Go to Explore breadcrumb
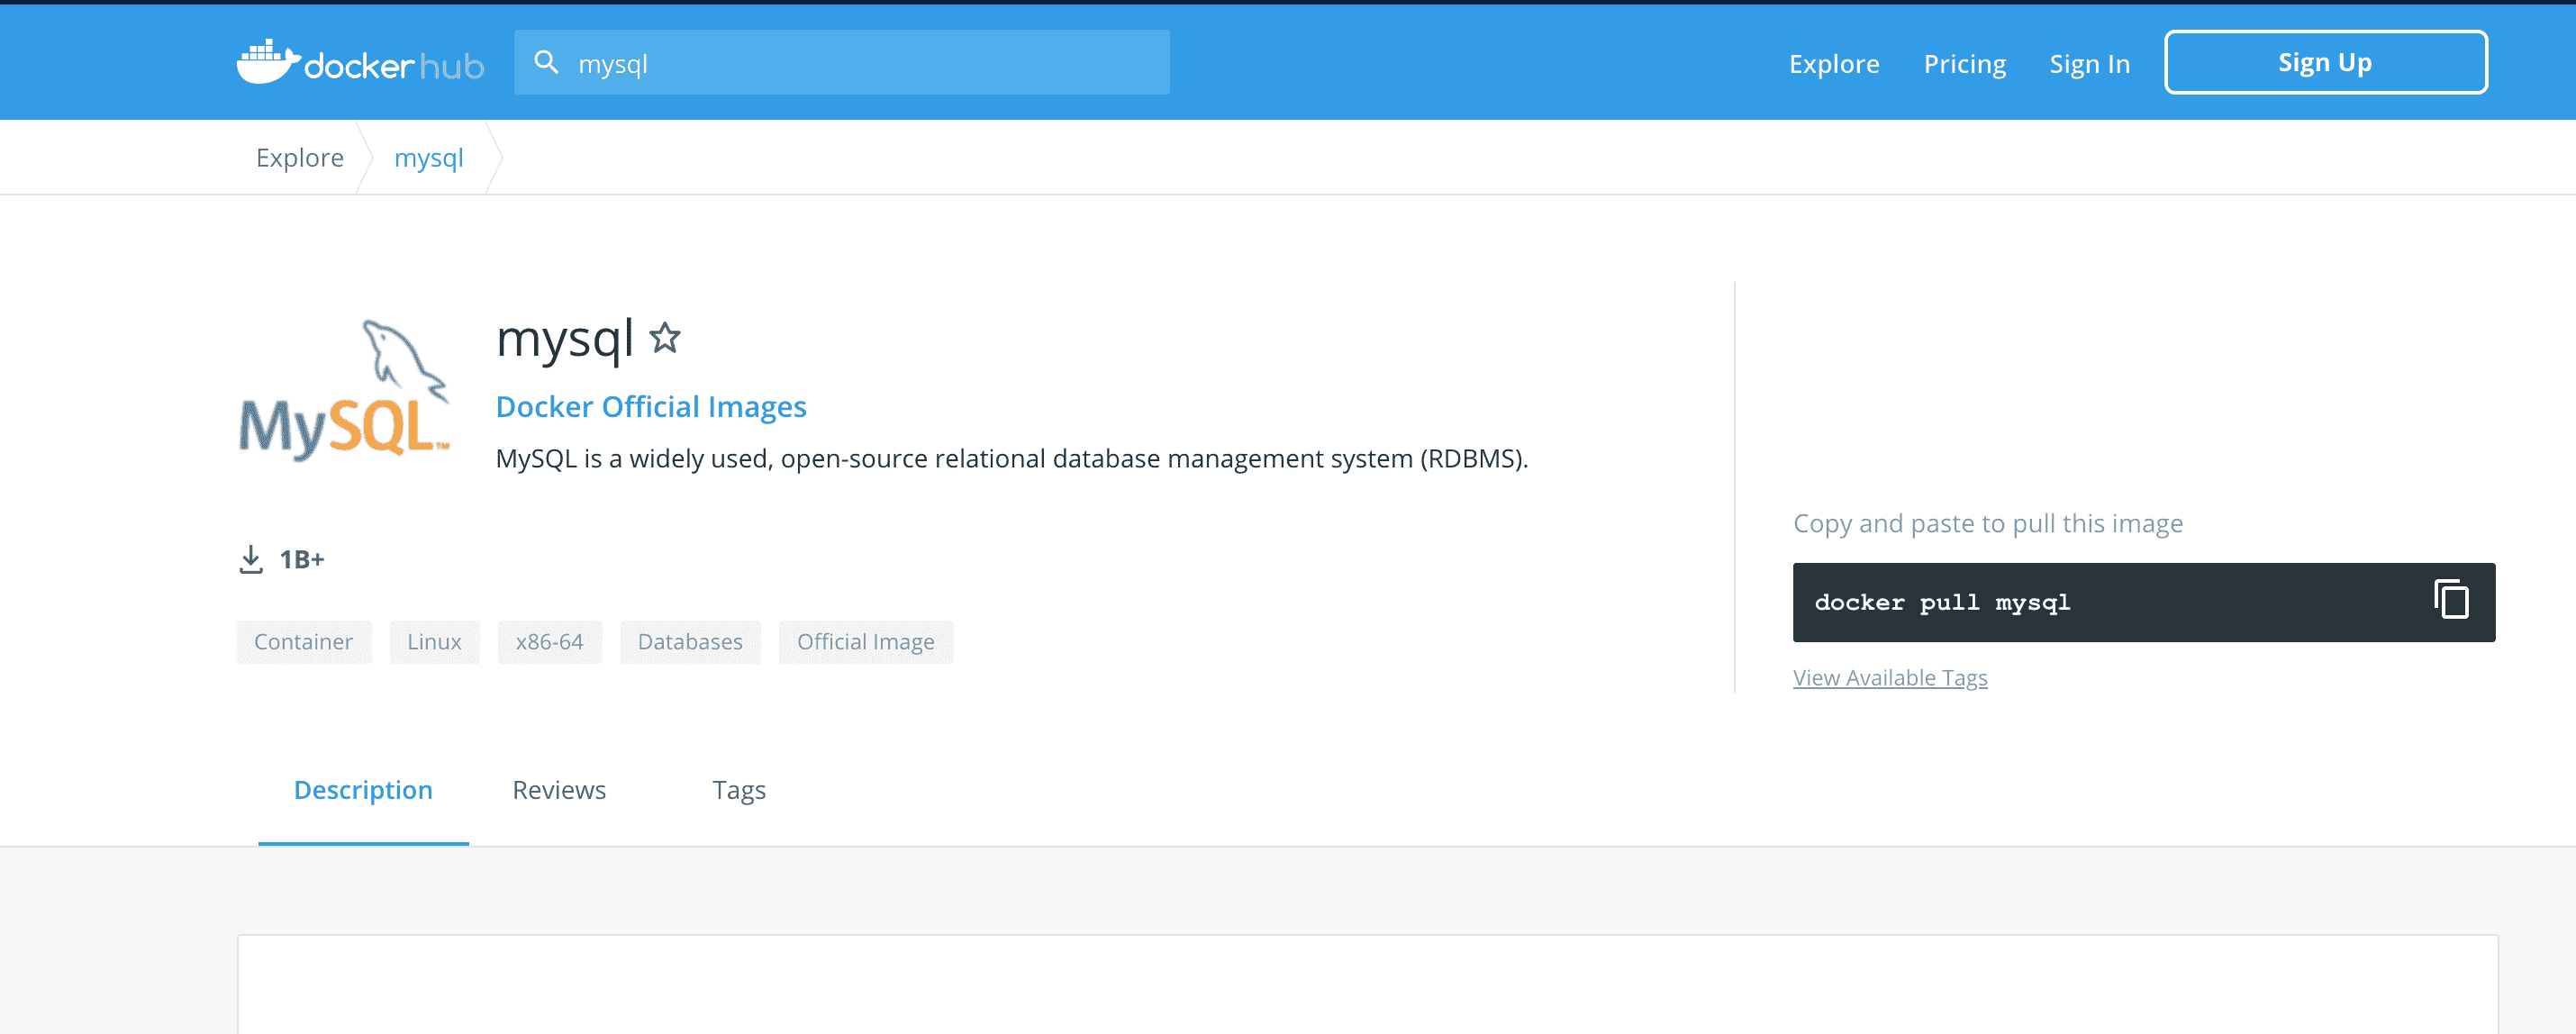Viewport: 2576px width, 1034px height. 299,157
